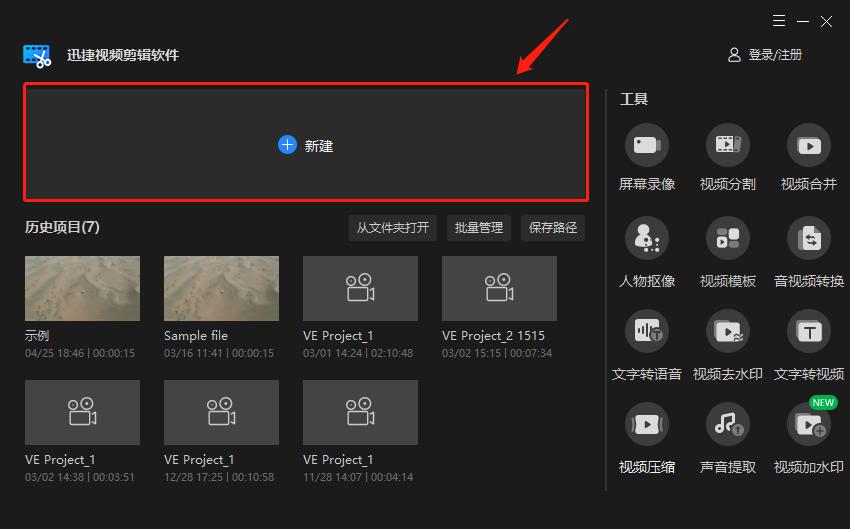Launch the 视频合并 video merge tool

(x=808, y=145)
